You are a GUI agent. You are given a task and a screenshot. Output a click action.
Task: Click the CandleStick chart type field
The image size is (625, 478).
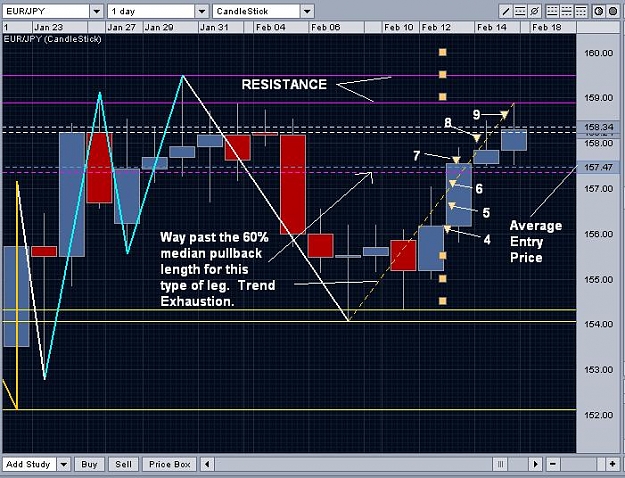257,11
